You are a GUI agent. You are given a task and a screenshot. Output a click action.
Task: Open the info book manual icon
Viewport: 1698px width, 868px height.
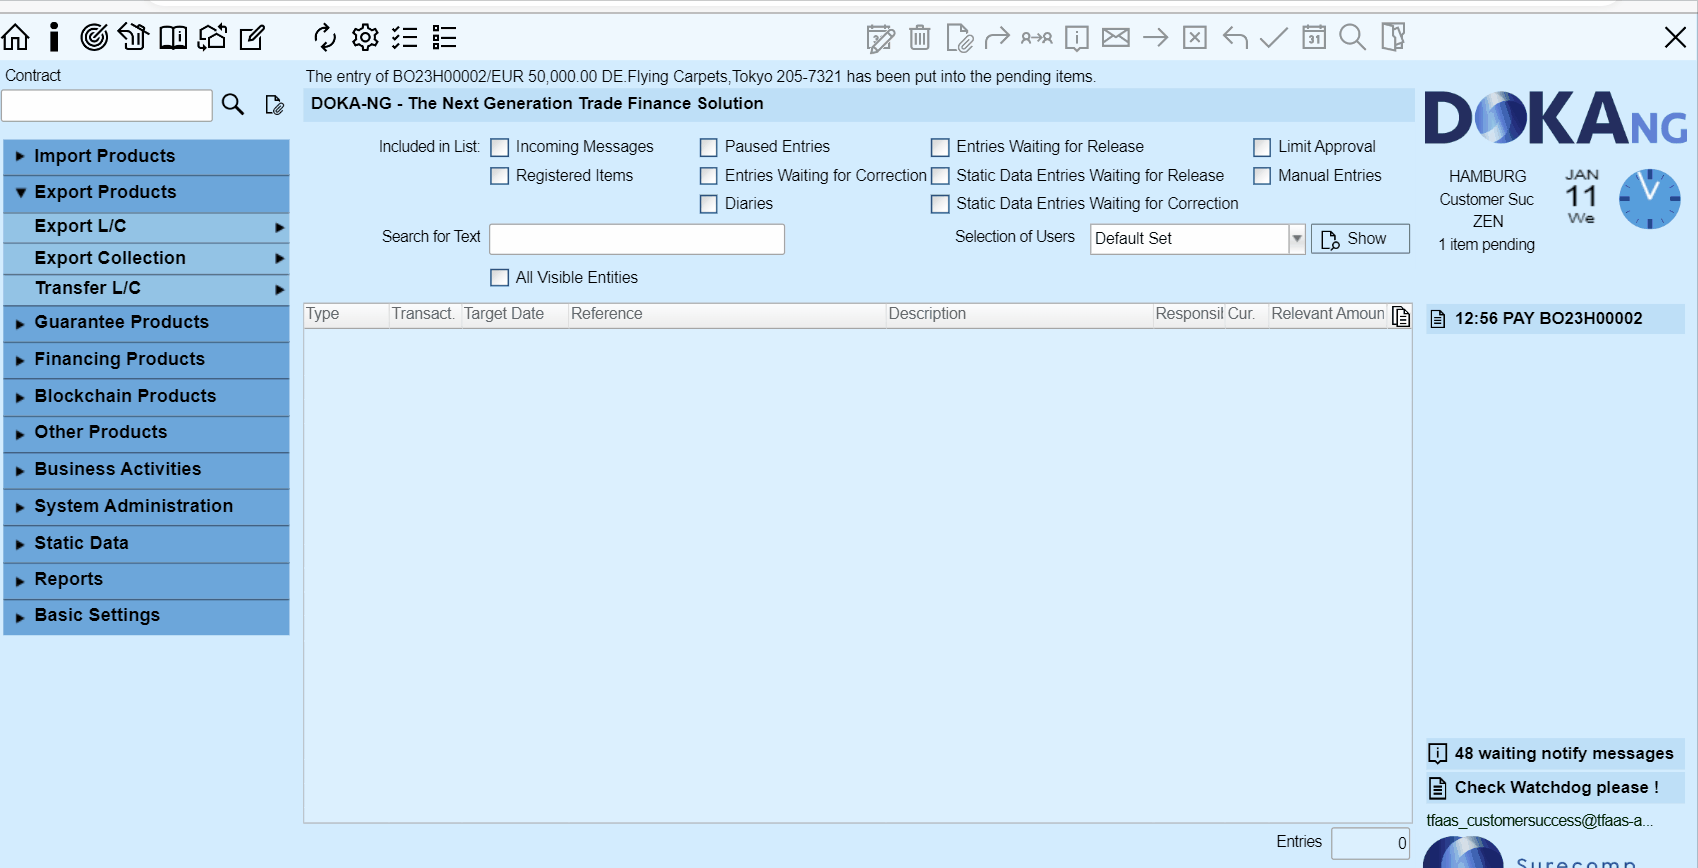pyautogui.click(x=173, y=37)
